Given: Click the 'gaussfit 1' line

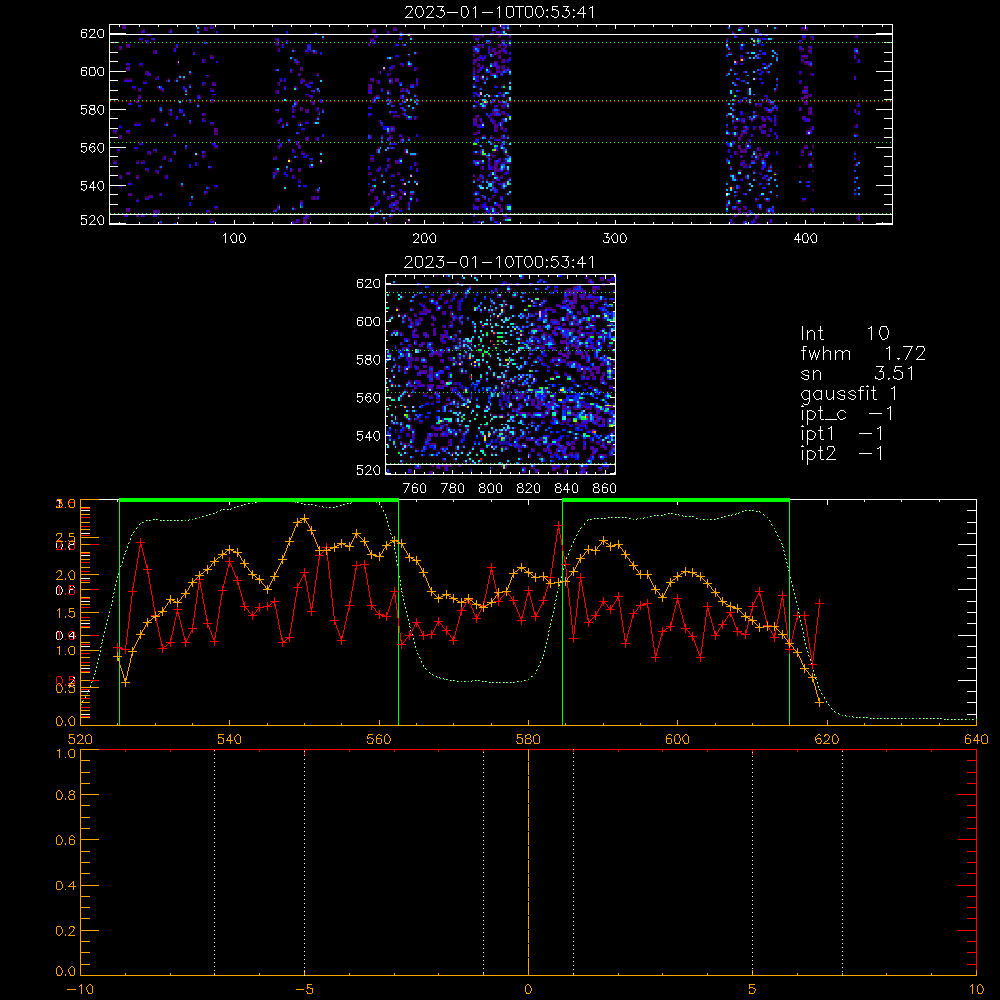Looking at the screenshot, I should 849,393.
